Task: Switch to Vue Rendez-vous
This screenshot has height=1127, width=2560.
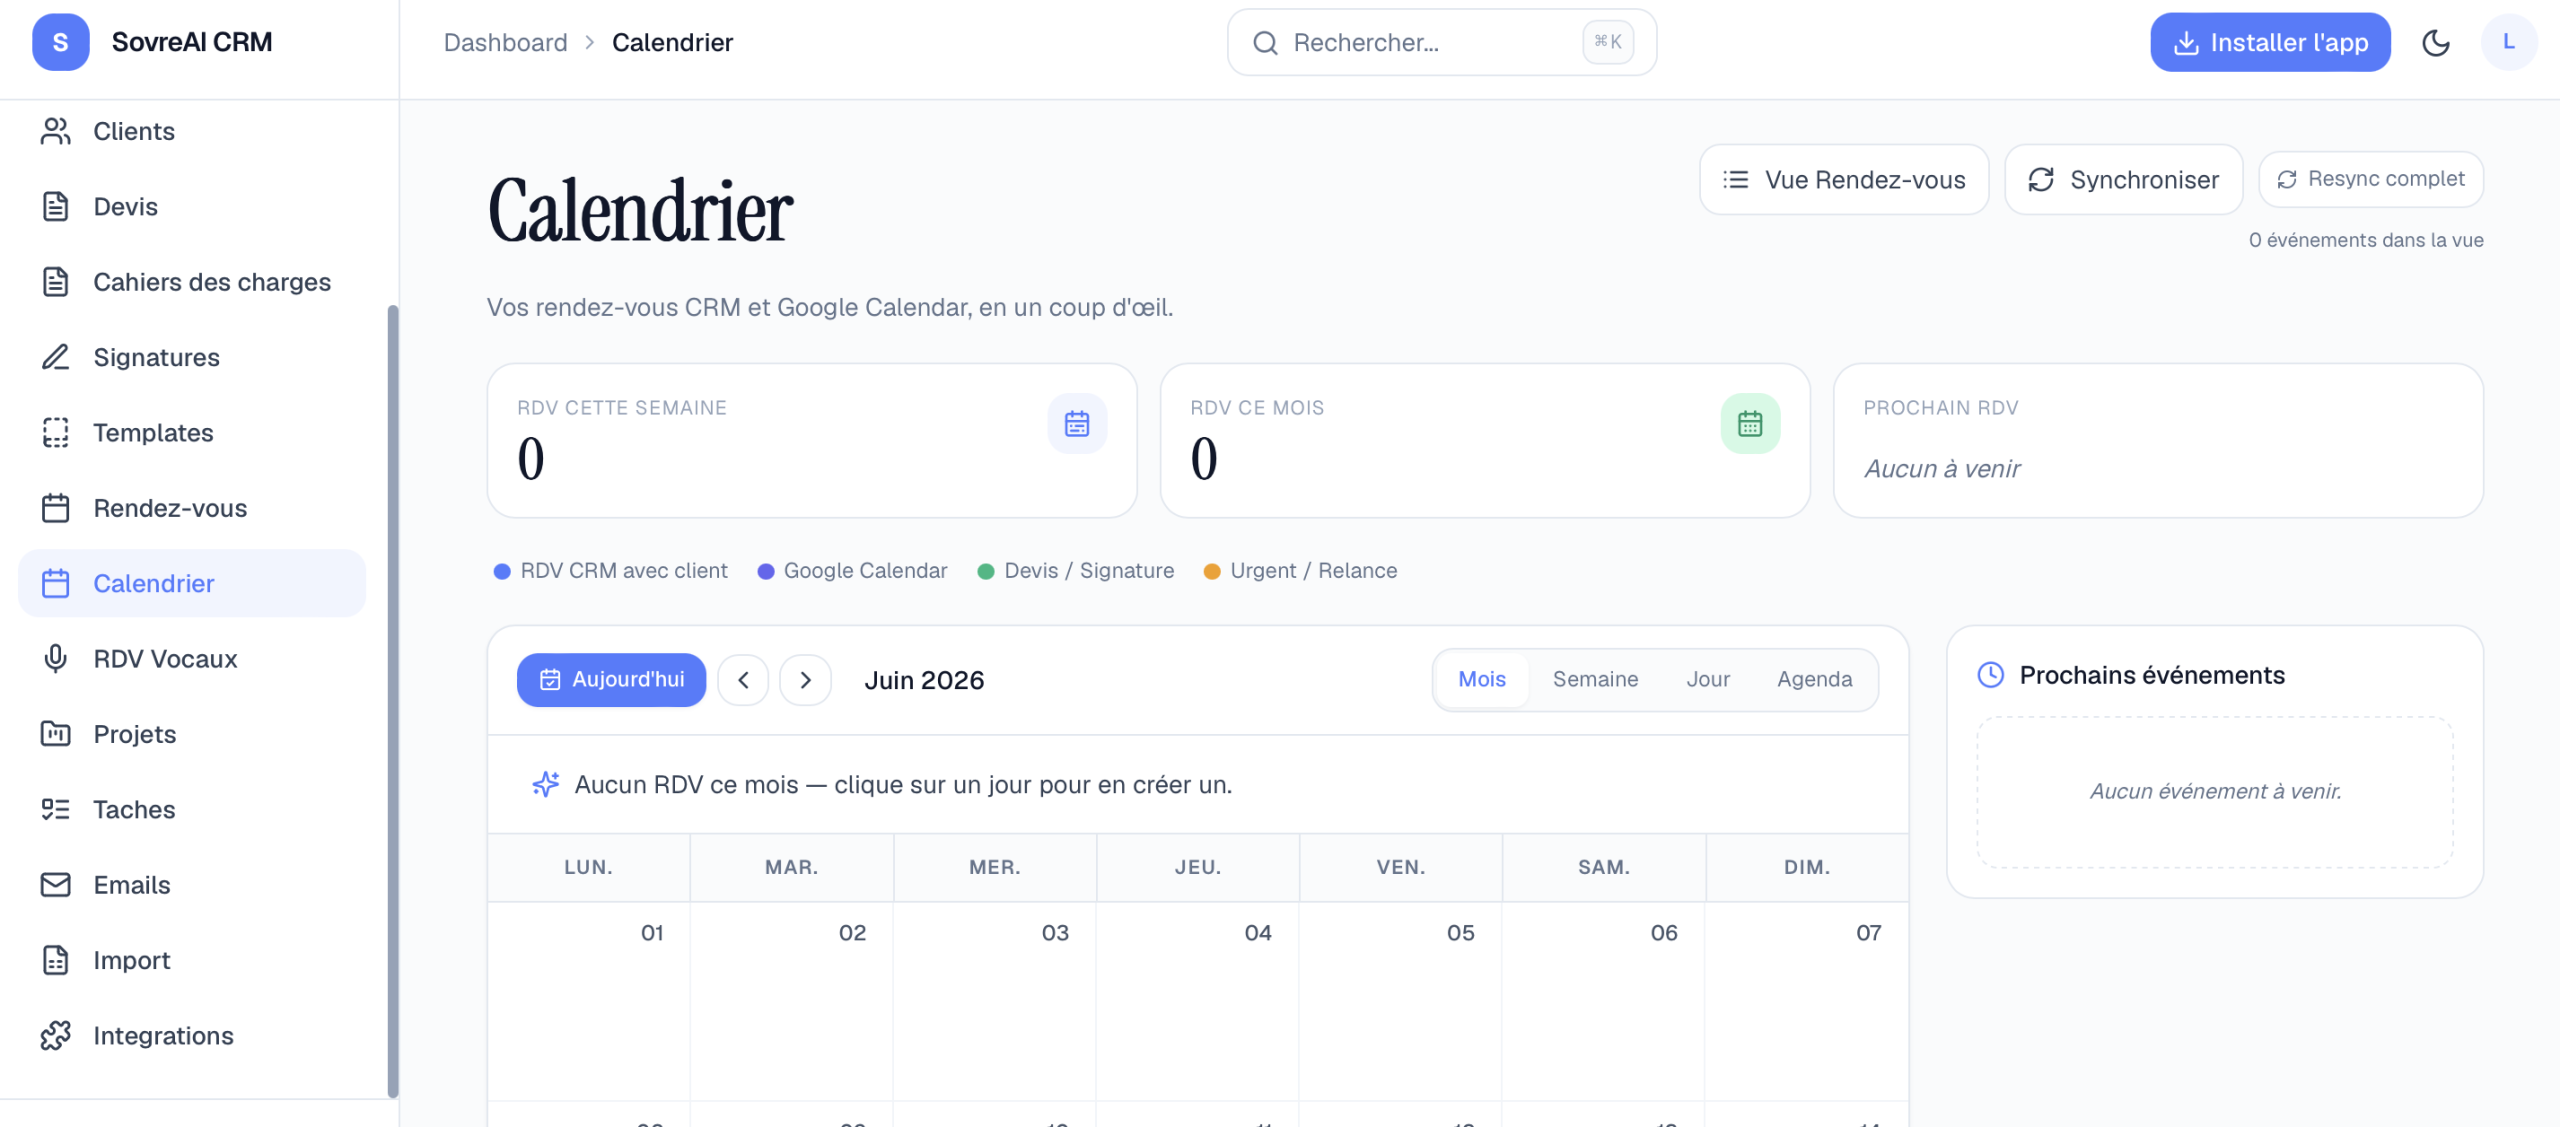Action: coord(1844,180)
